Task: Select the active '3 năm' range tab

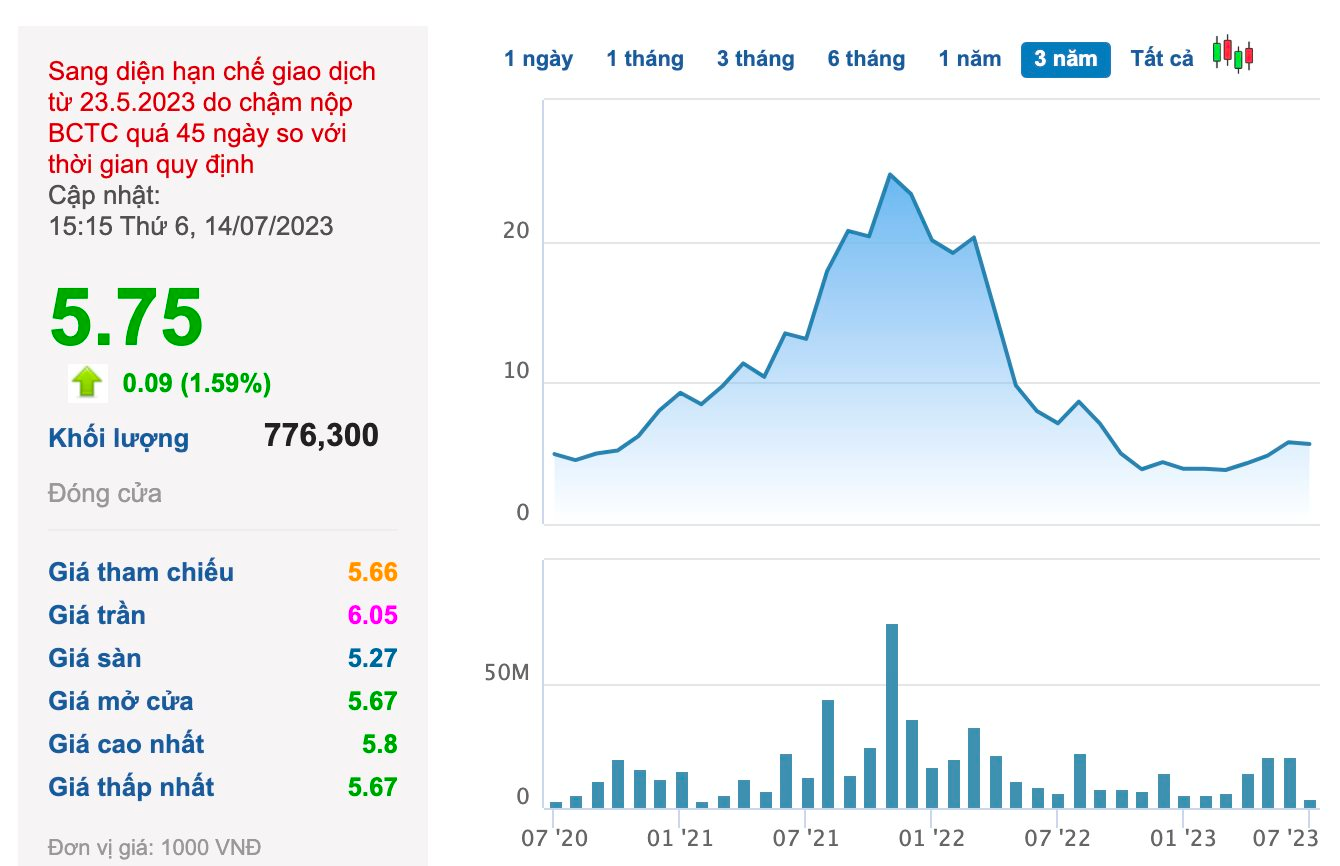Action: [x=1065, y=59]
